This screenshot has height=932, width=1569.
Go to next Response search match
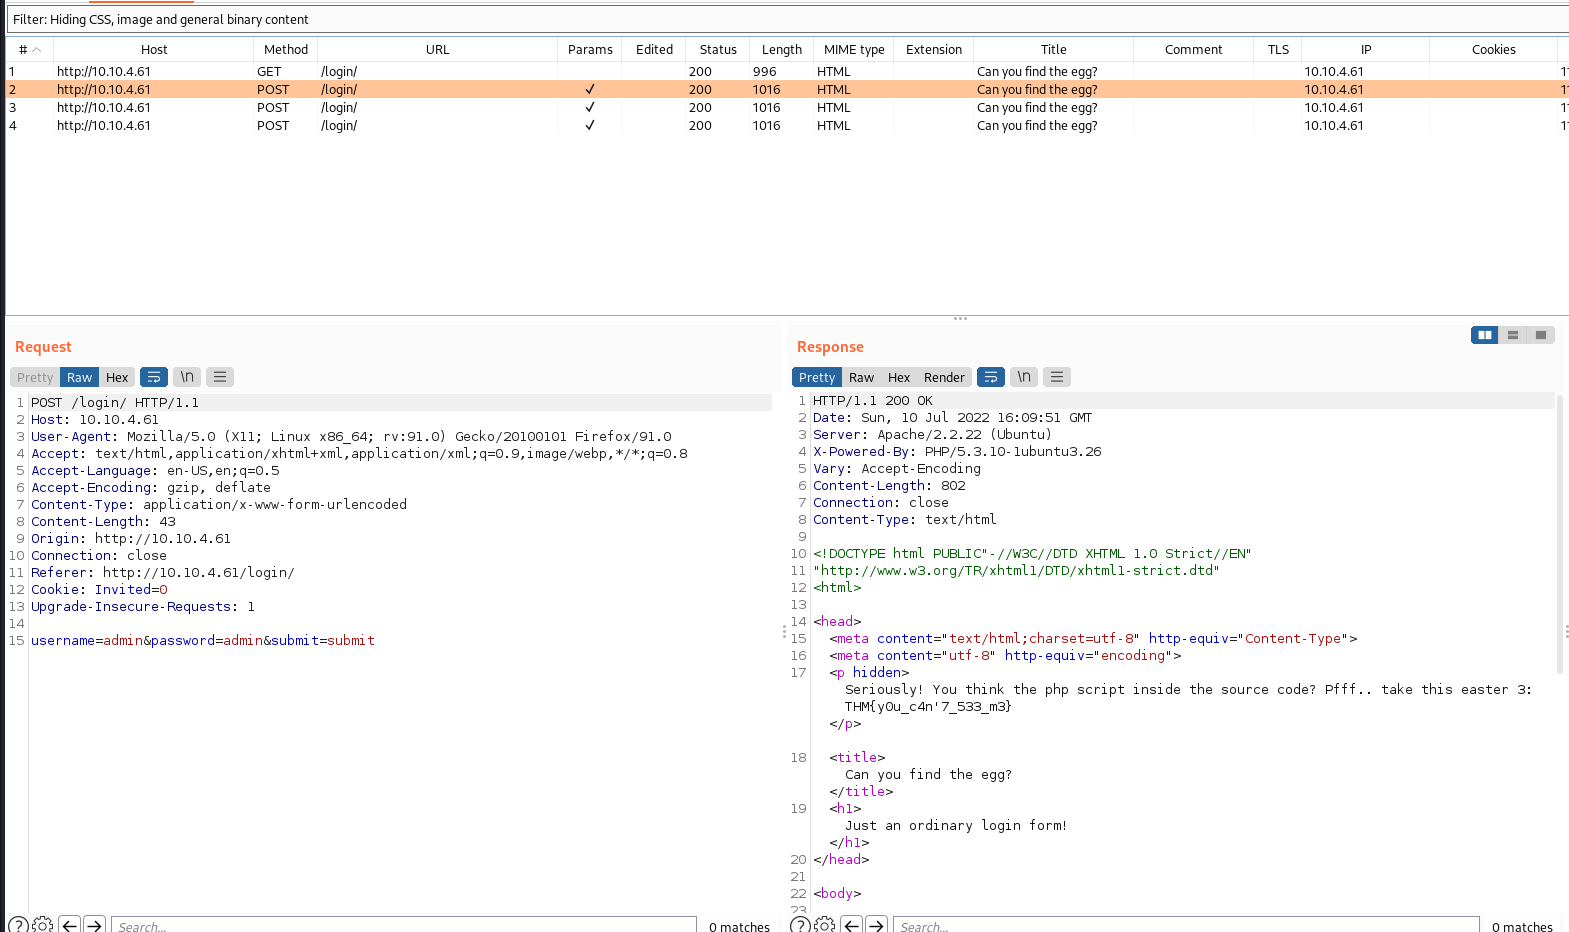(x=876, y=925)
